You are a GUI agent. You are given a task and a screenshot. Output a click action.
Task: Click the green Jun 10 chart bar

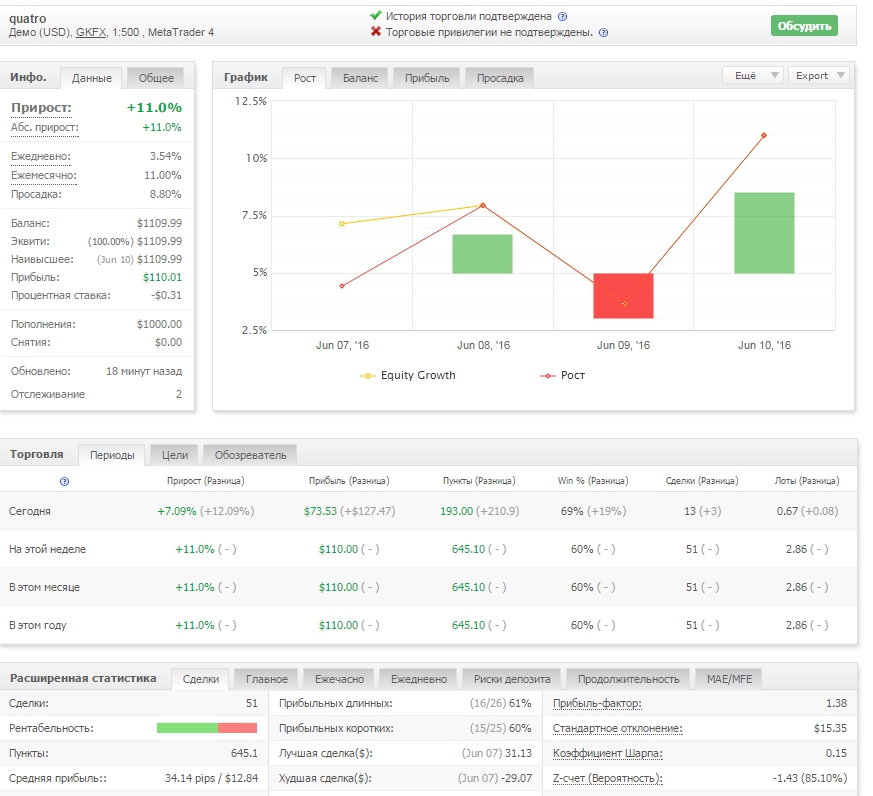pos(764,233)
